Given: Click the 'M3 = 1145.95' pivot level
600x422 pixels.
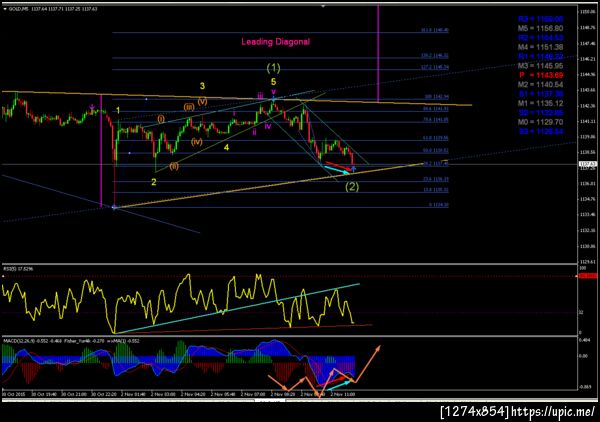Looking at the screenshot, I should pos(540,66).
